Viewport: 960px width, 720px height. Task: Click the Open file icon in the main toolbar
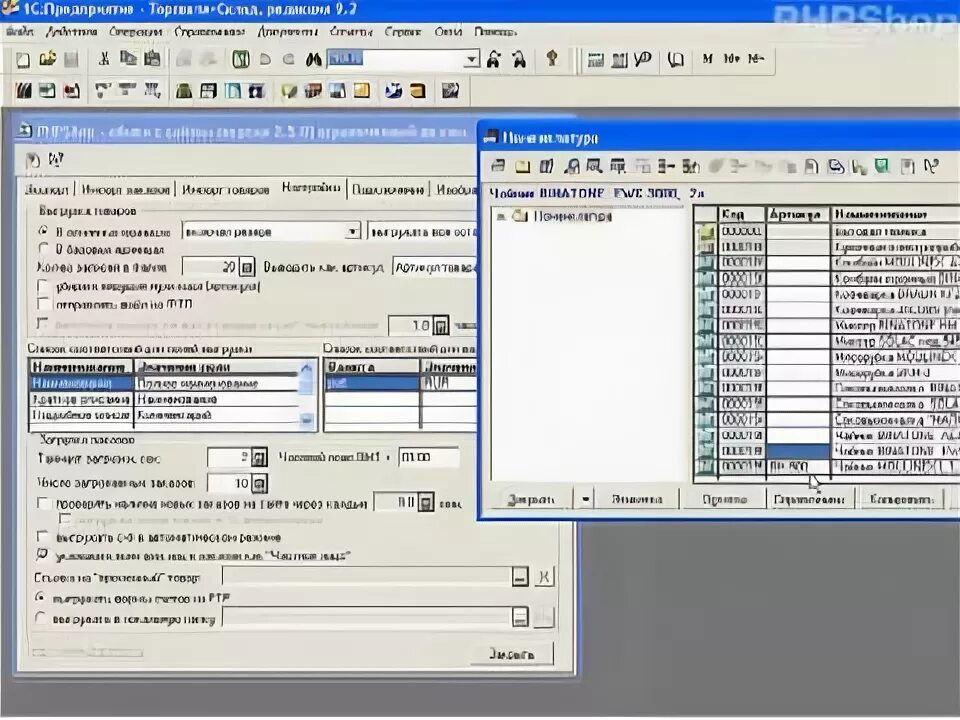coord(47,59)
